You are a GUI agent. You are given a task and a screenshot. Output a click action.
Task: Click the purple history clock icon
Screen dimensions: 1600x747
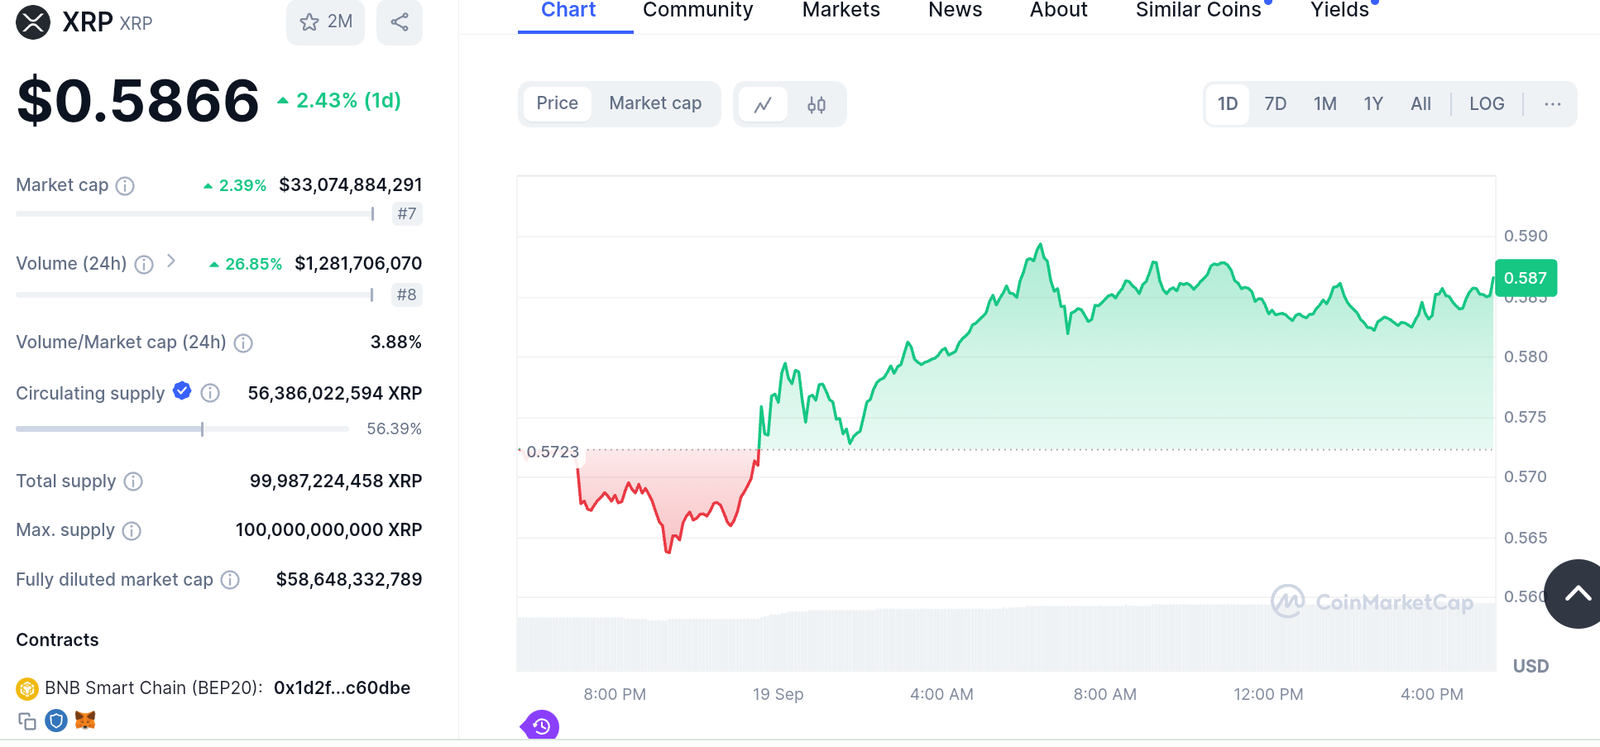coord(541,726)
